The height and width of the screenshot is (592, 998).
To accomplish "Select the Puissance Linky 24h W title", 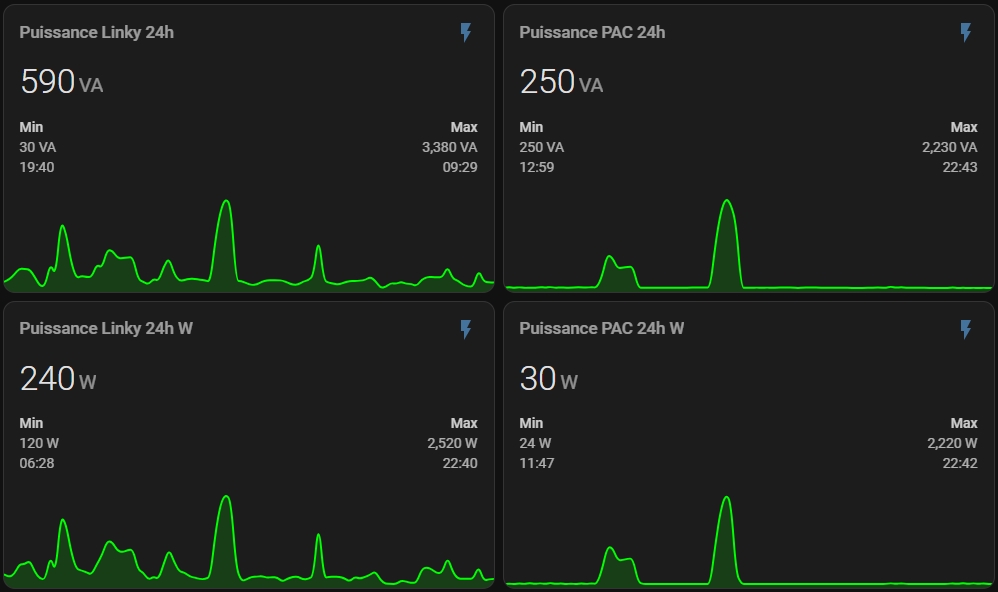I will click(106, 328).
